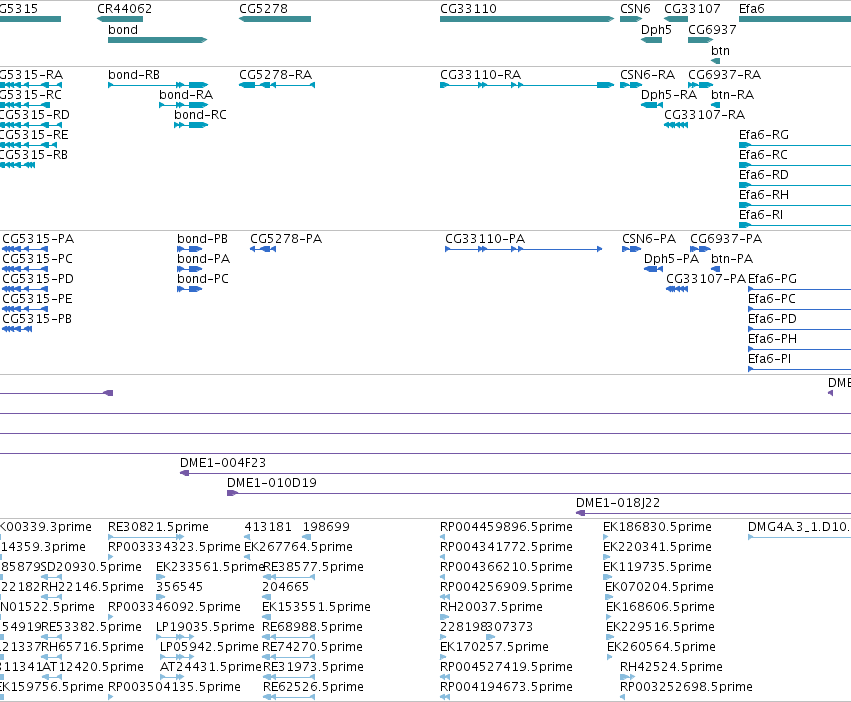Click the RE30821.5prime EST feature
The image size is (851, 702).
coord(146,537)
